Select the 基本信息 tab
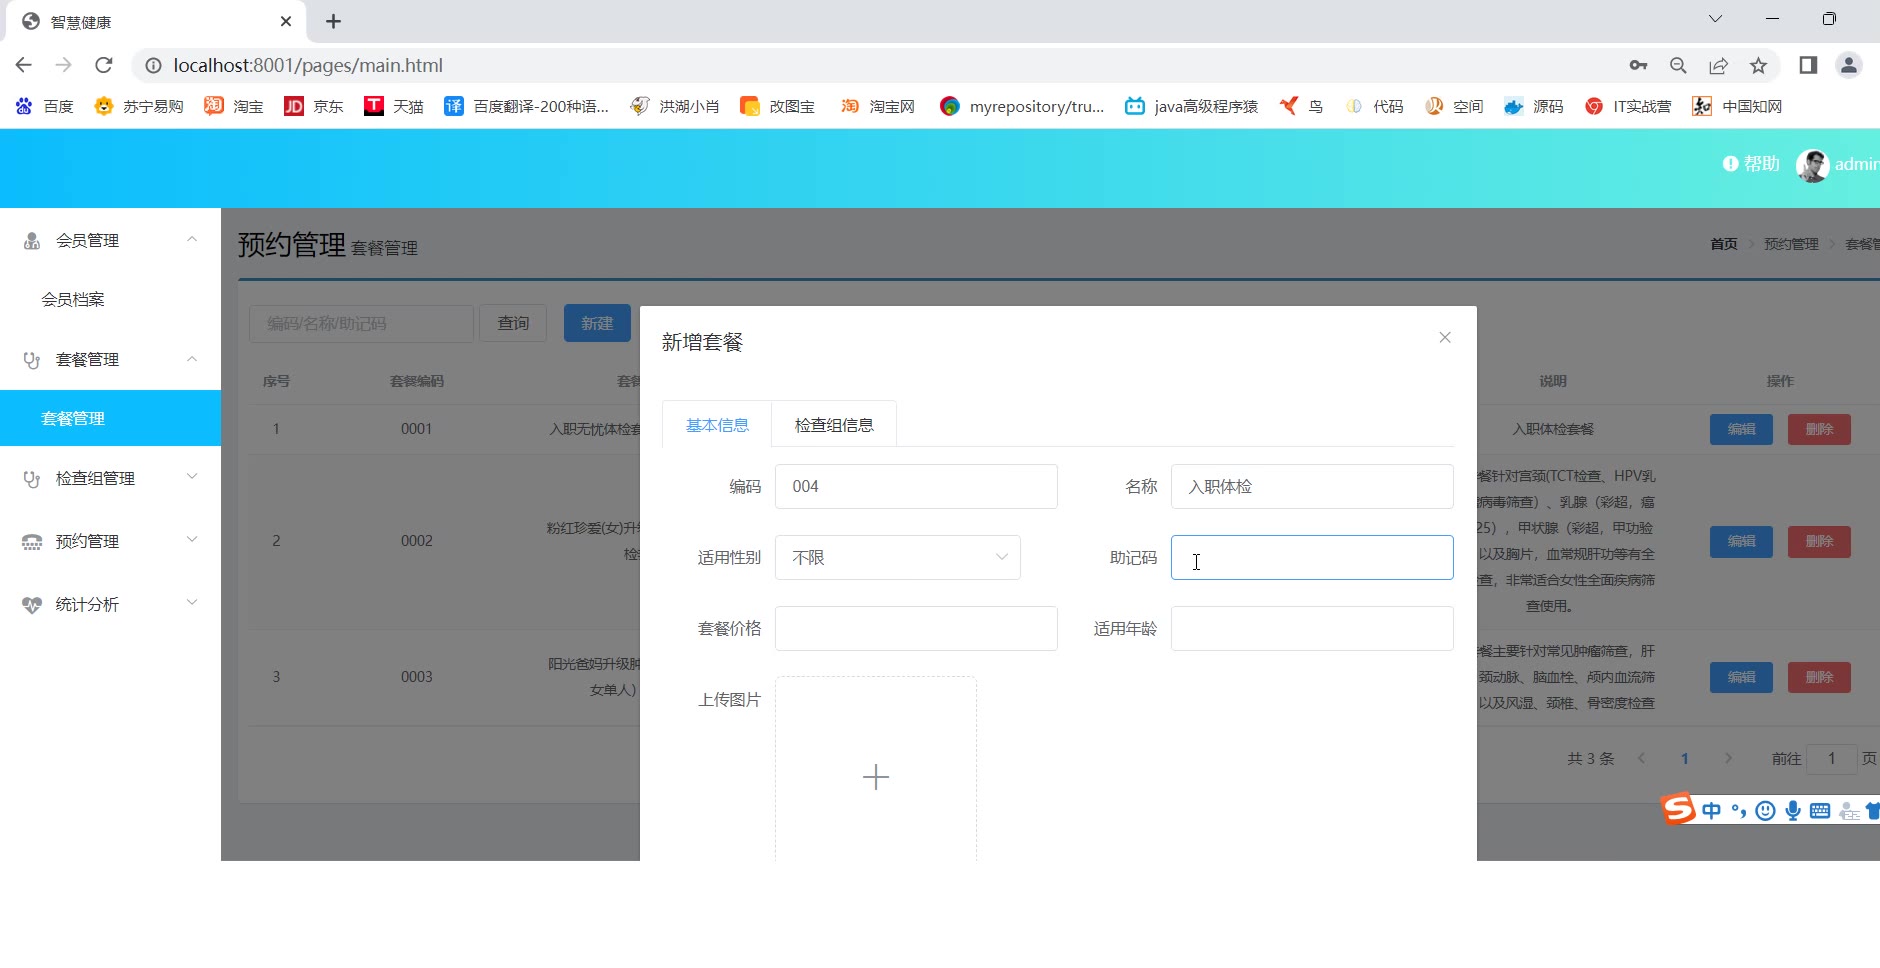The width and height of the screenshot is (1880, 968). [x=717, y=425]
